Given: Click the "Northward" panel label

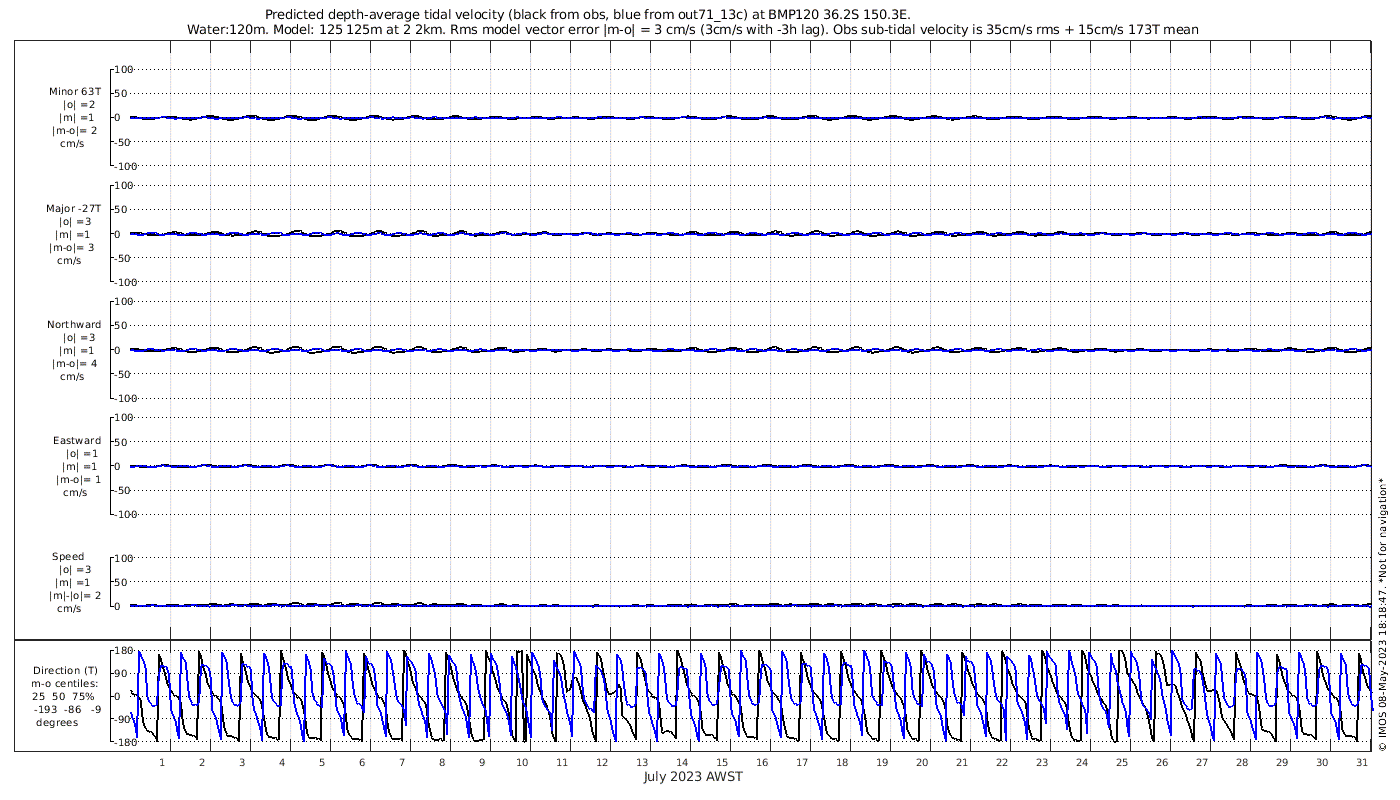Looking at the screenshot, I should pyautogui.click(x=74, y=325).
